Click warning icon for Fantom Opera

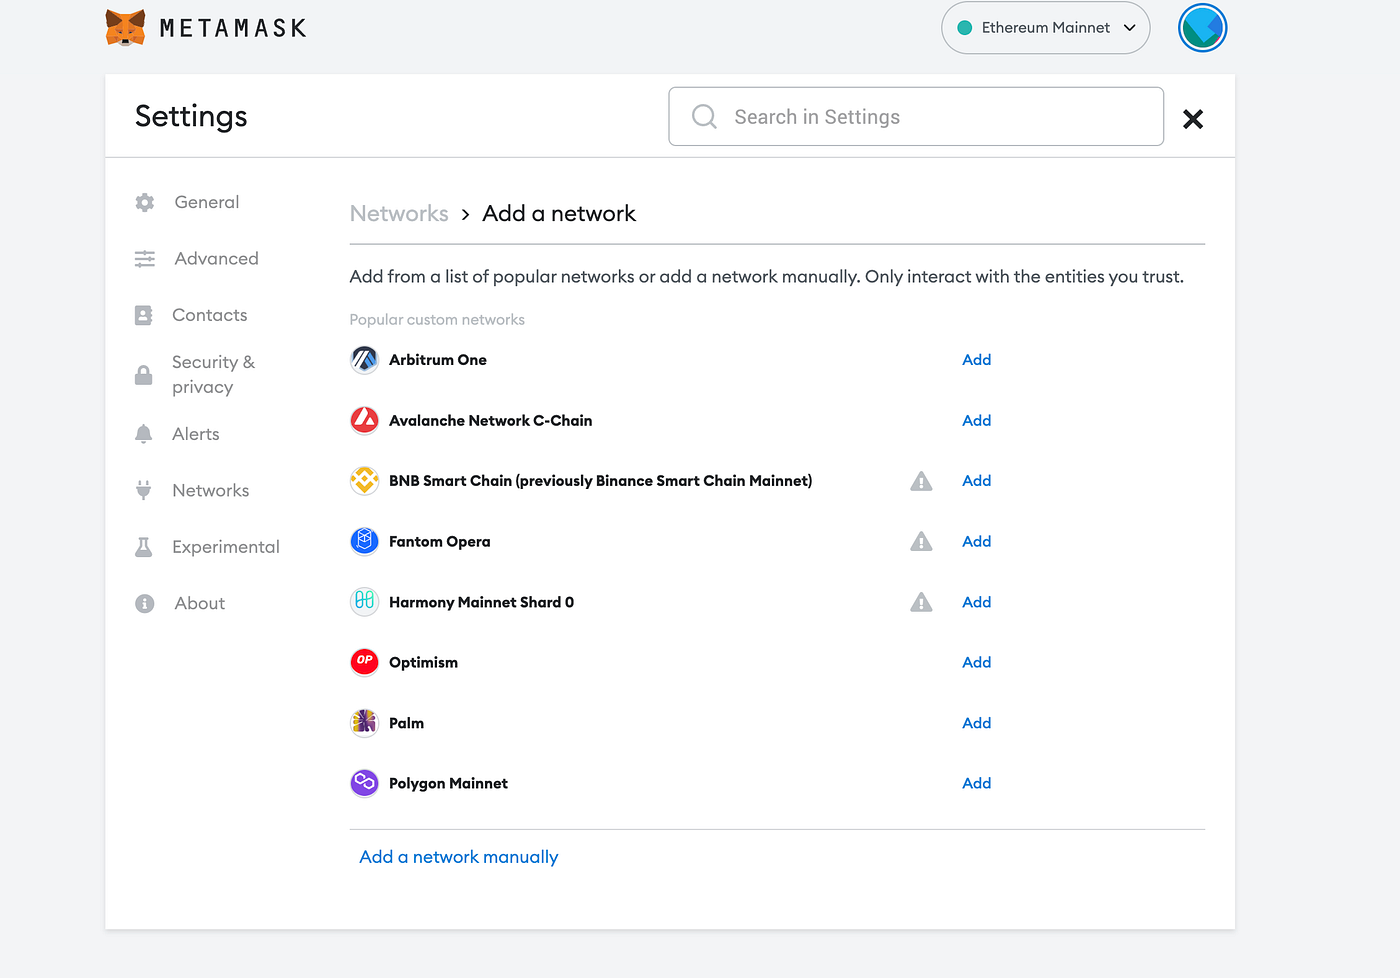[921, 541]
